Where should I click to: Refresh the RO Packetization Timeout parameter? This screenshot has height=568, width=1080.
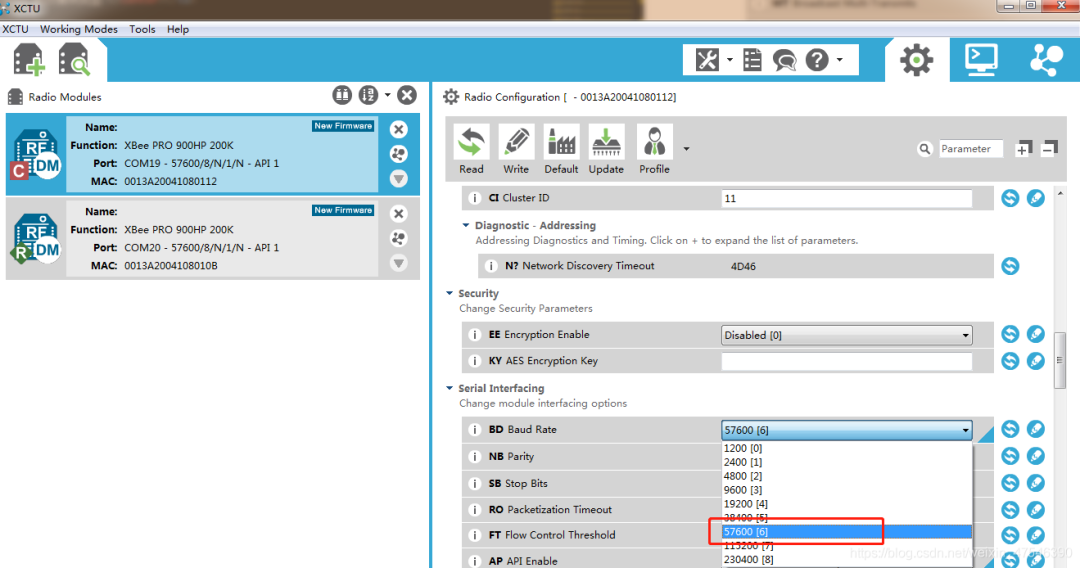(1010, 509)
